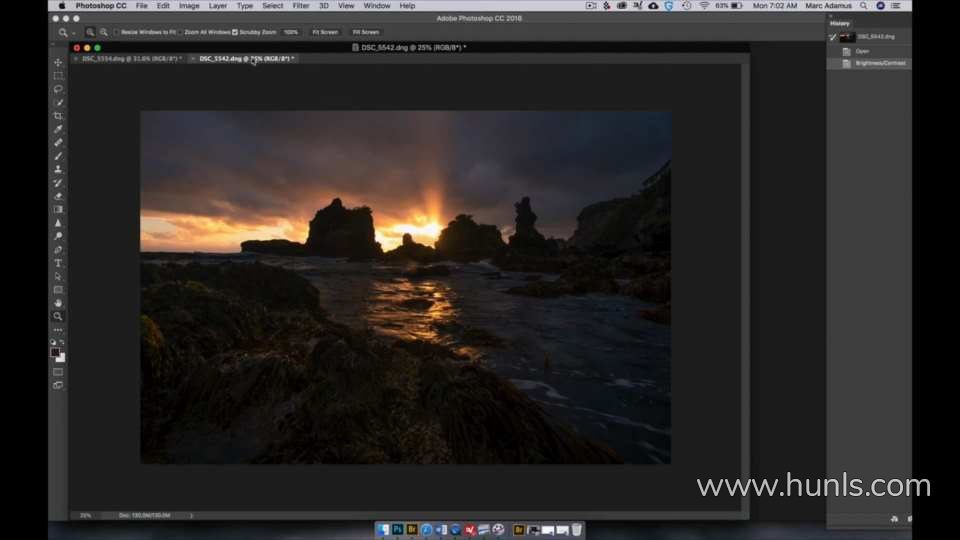Click the 100% zoom button
960x540 pixels.
tap(291, 32)
